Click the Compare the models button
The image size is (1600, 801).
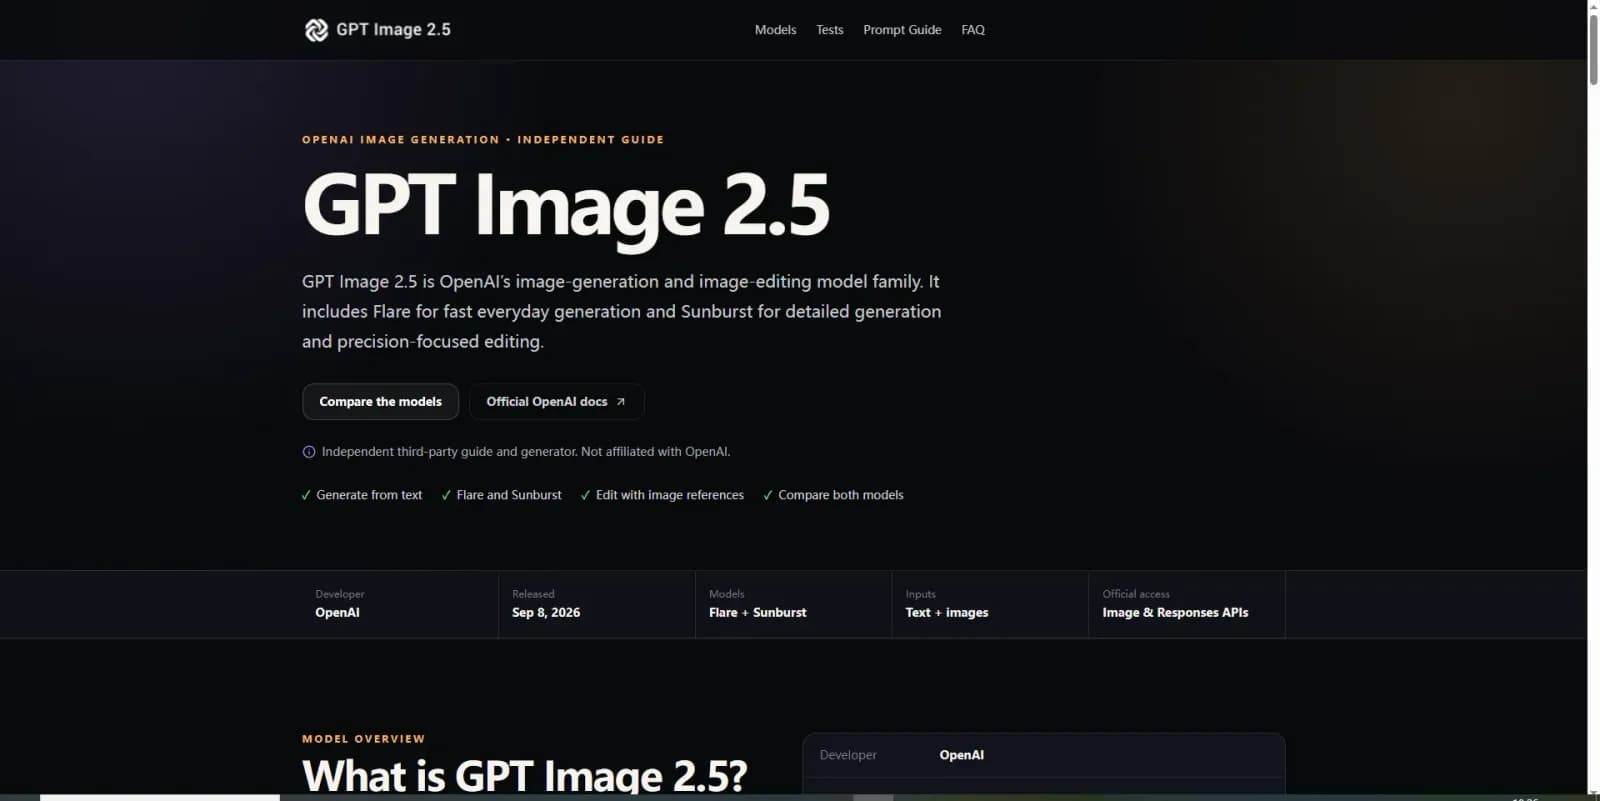[380, 402]
